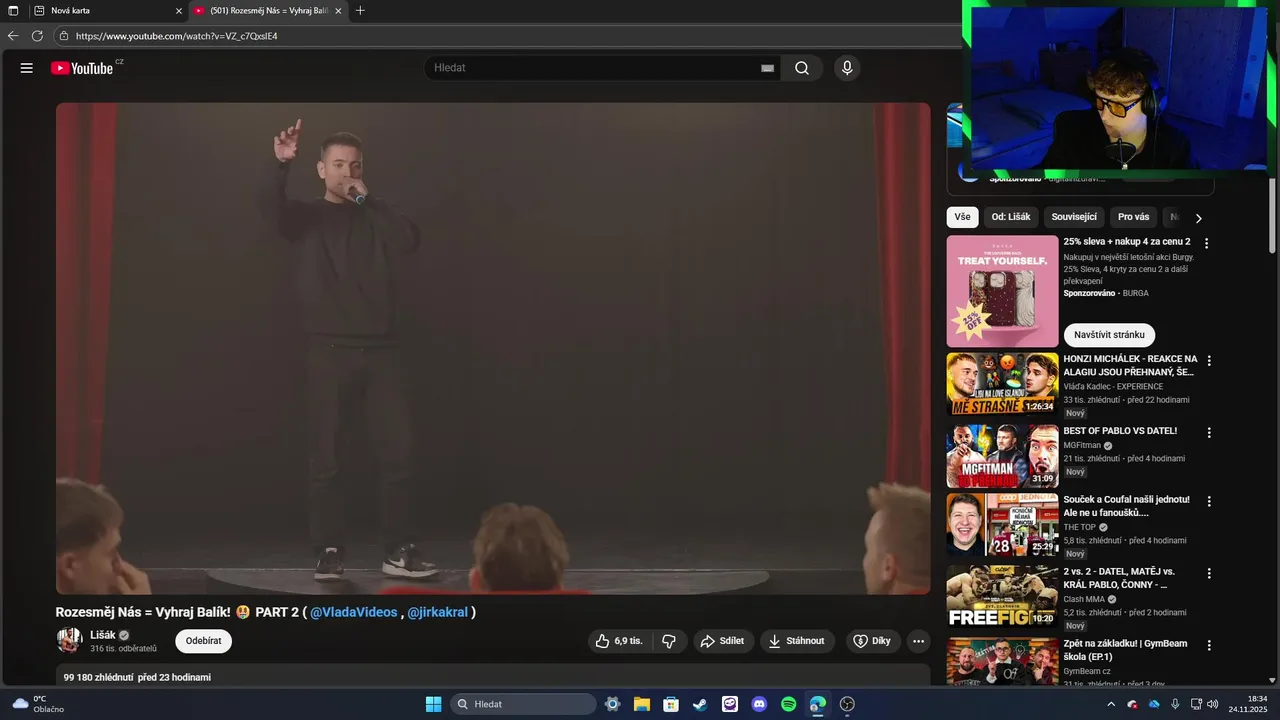1280x720 pixels.
Task: Click the search magnifier button
Action: coord(802,68)
